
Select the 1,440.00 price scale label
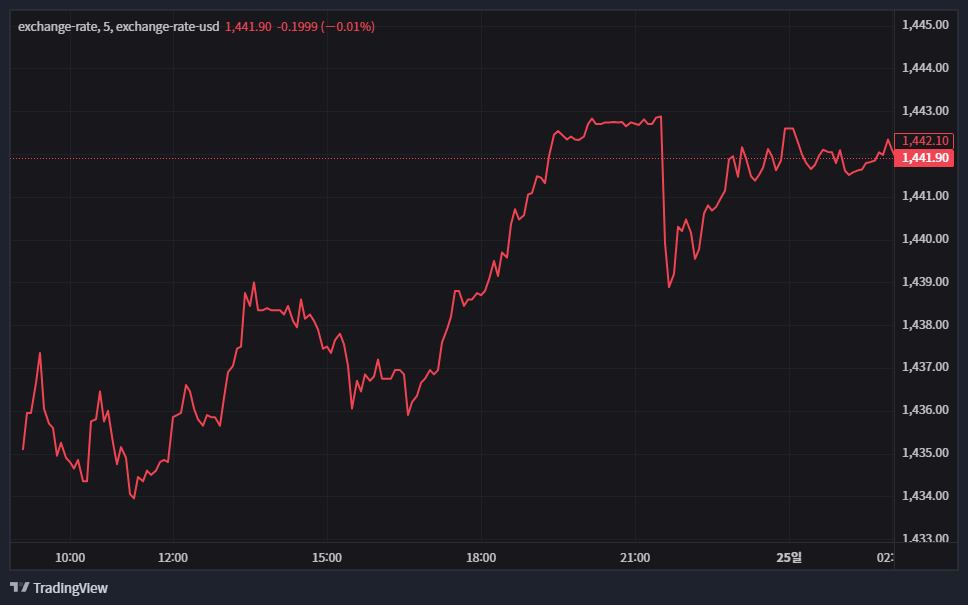coord(925,239)
